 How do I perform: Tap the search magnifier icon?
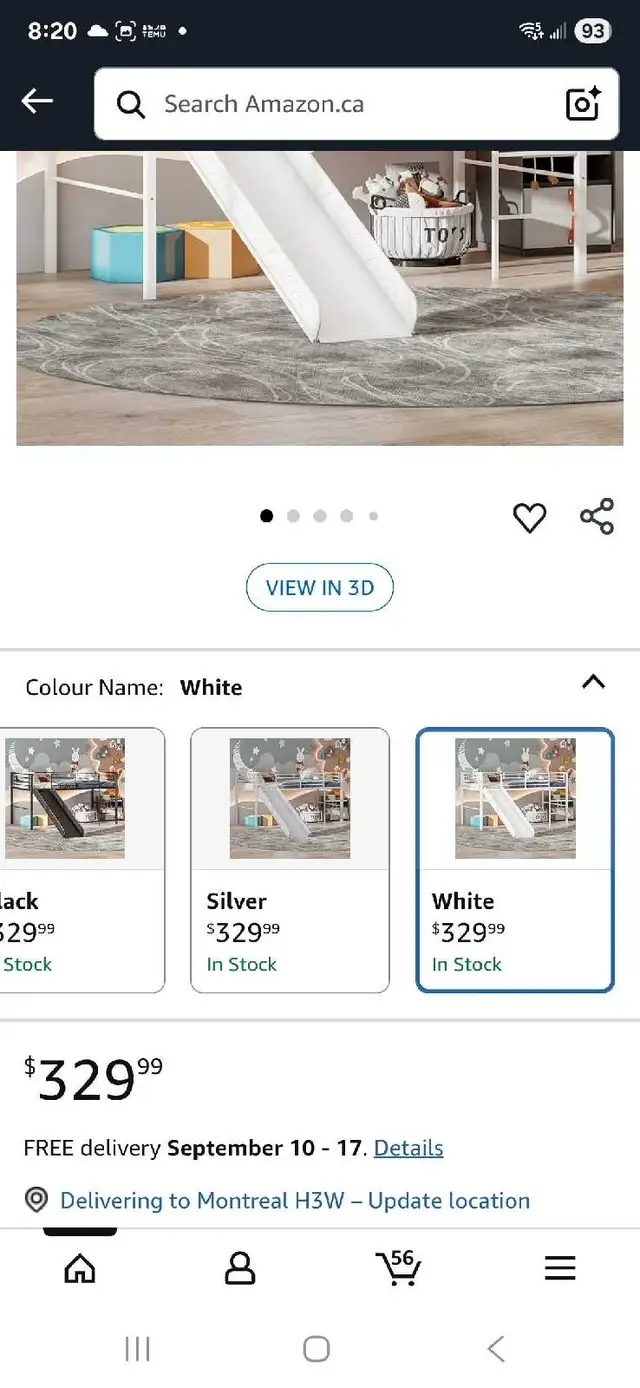[x=131, y=104]
